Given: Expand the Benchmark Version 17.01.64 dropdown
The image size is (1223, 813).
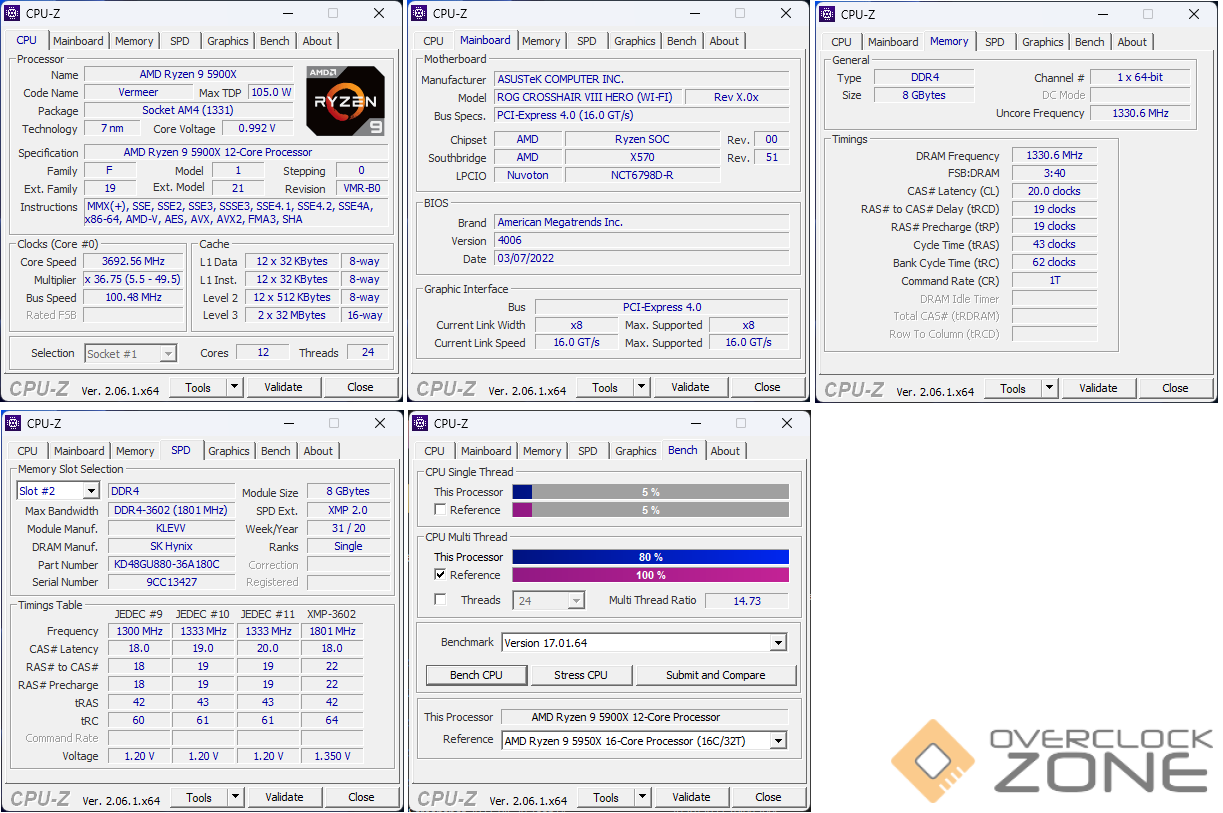Looking at the screenshot, I should (778, 643).
